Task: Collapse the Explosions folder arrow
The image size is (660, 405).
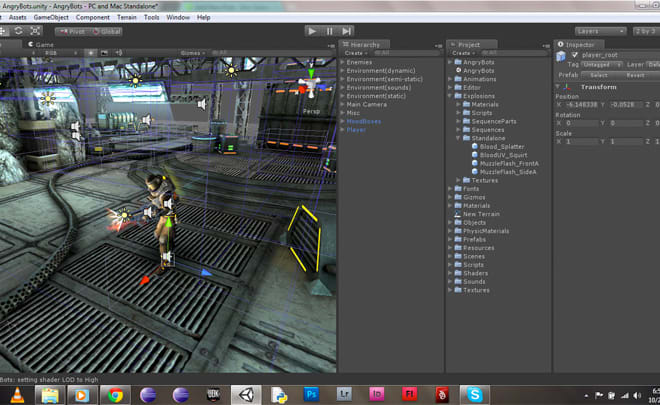Action: coord(450,96)
